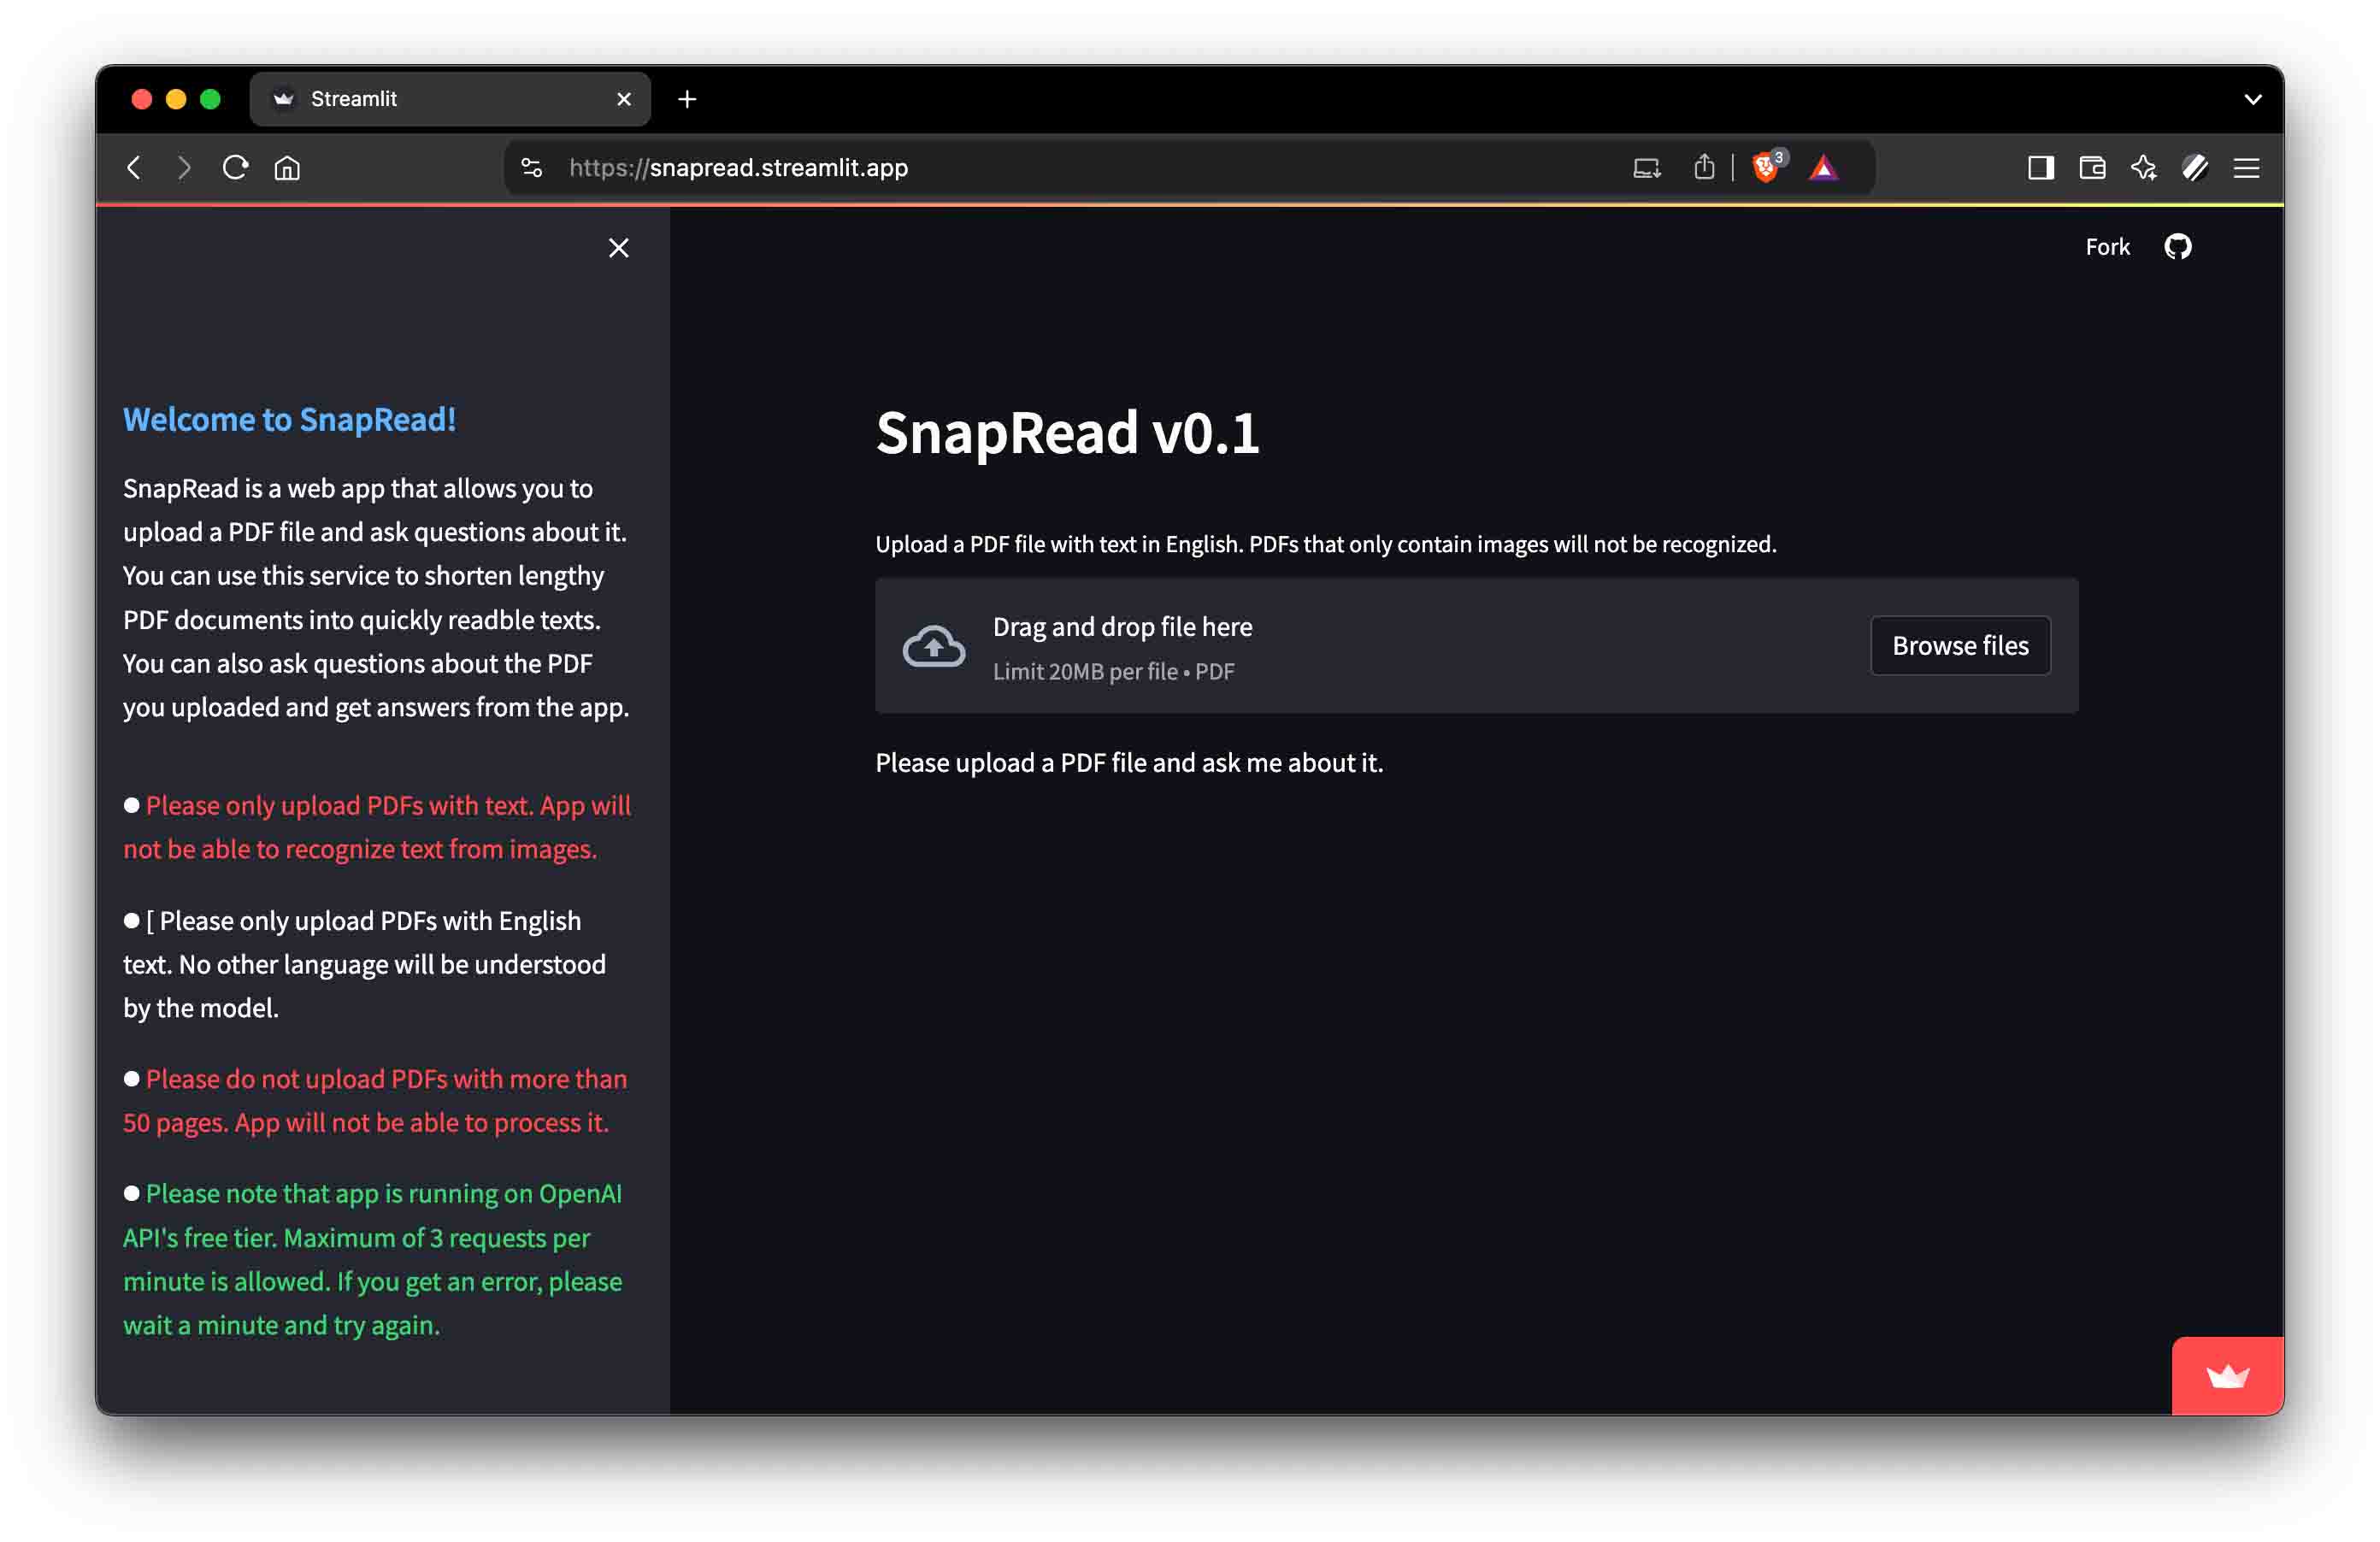2380x1542 pixels.
Task: Click the address bar URL snapread.streamlit.app
Action: coord(739,168)
